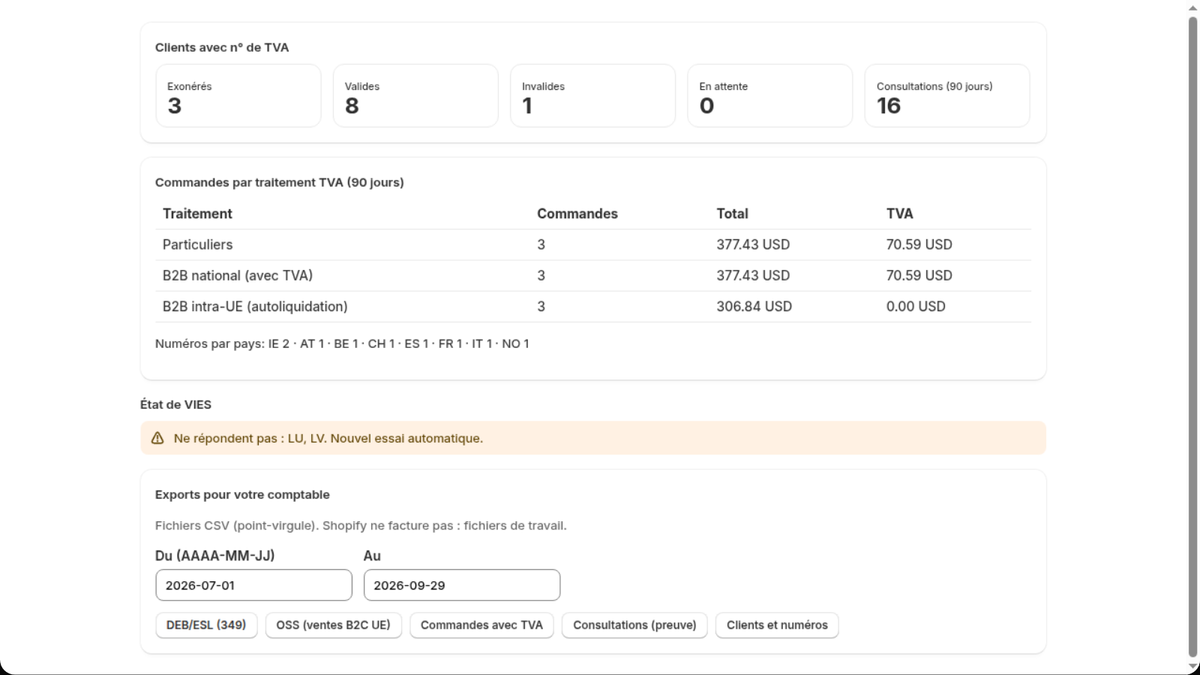Click the Particuliers row label
Image resolution: width=1200 pixels, height=675 pixels.
[197, 244]
